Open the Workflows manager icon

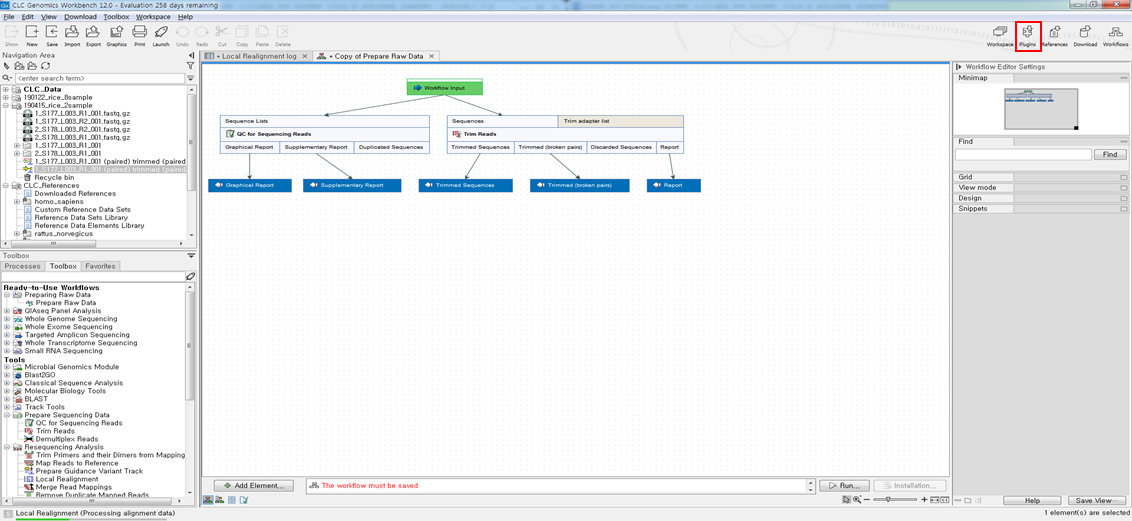[x=1115, y=32]
